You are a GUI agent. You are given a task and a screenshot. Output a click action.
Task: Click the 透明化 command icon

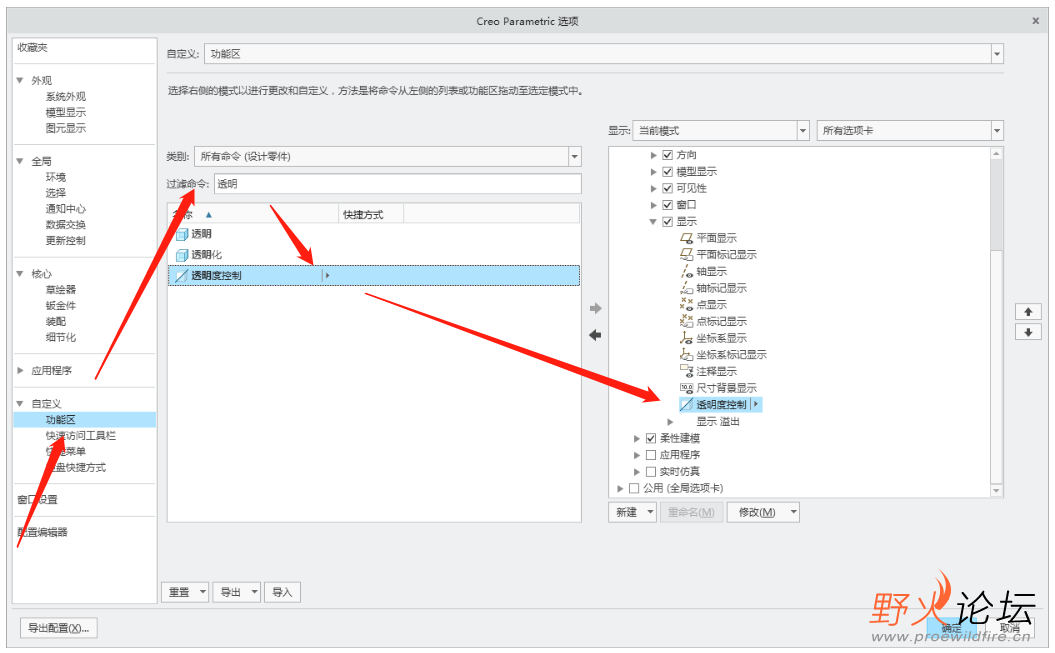pyautogui.click(x=182, y=255)
